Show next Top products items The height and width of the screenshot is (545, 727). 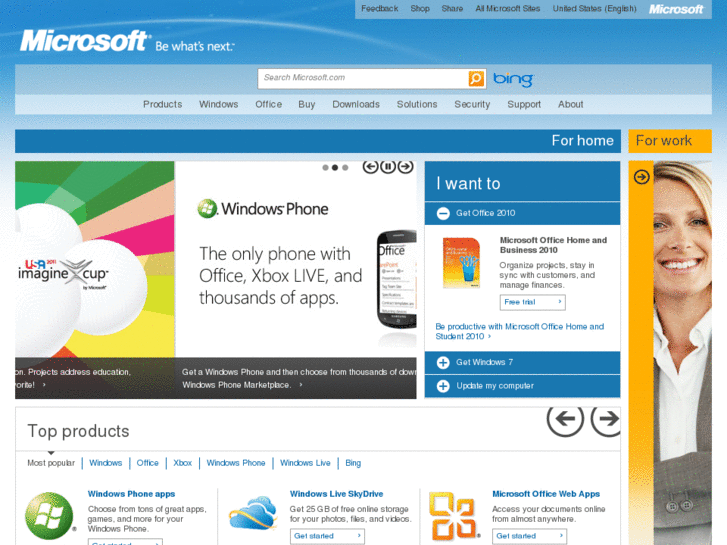[x=606, y=418]
